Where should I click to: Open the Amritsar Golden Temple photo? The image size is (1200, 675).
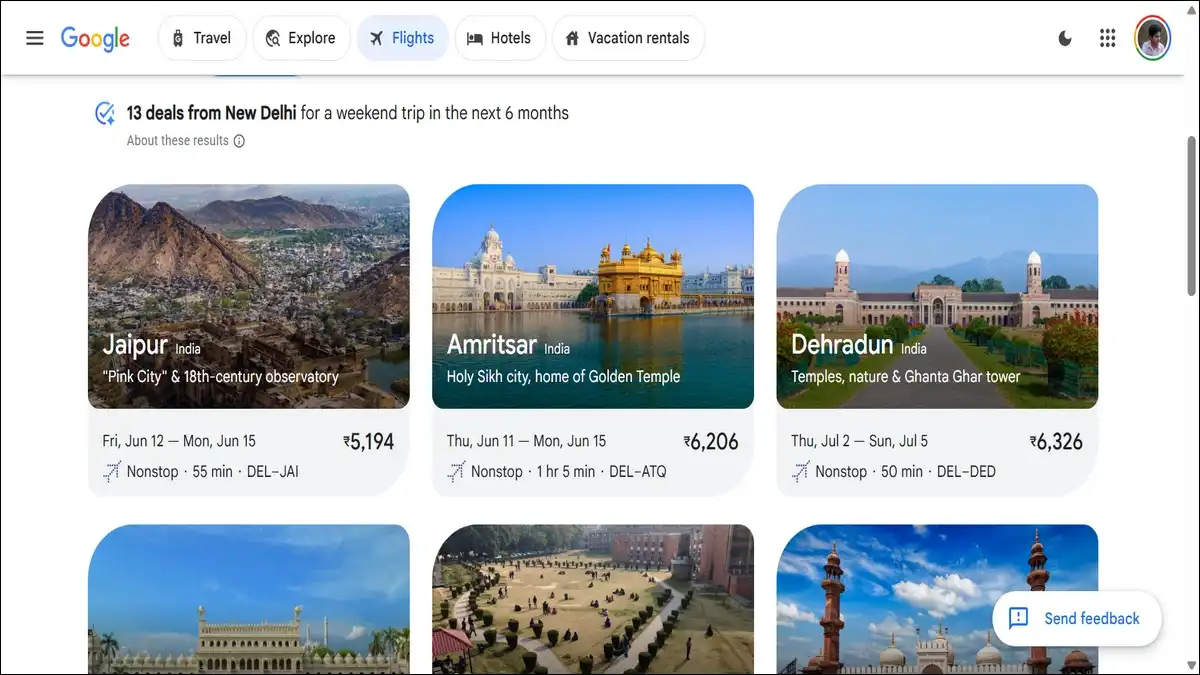click(593, 296)
